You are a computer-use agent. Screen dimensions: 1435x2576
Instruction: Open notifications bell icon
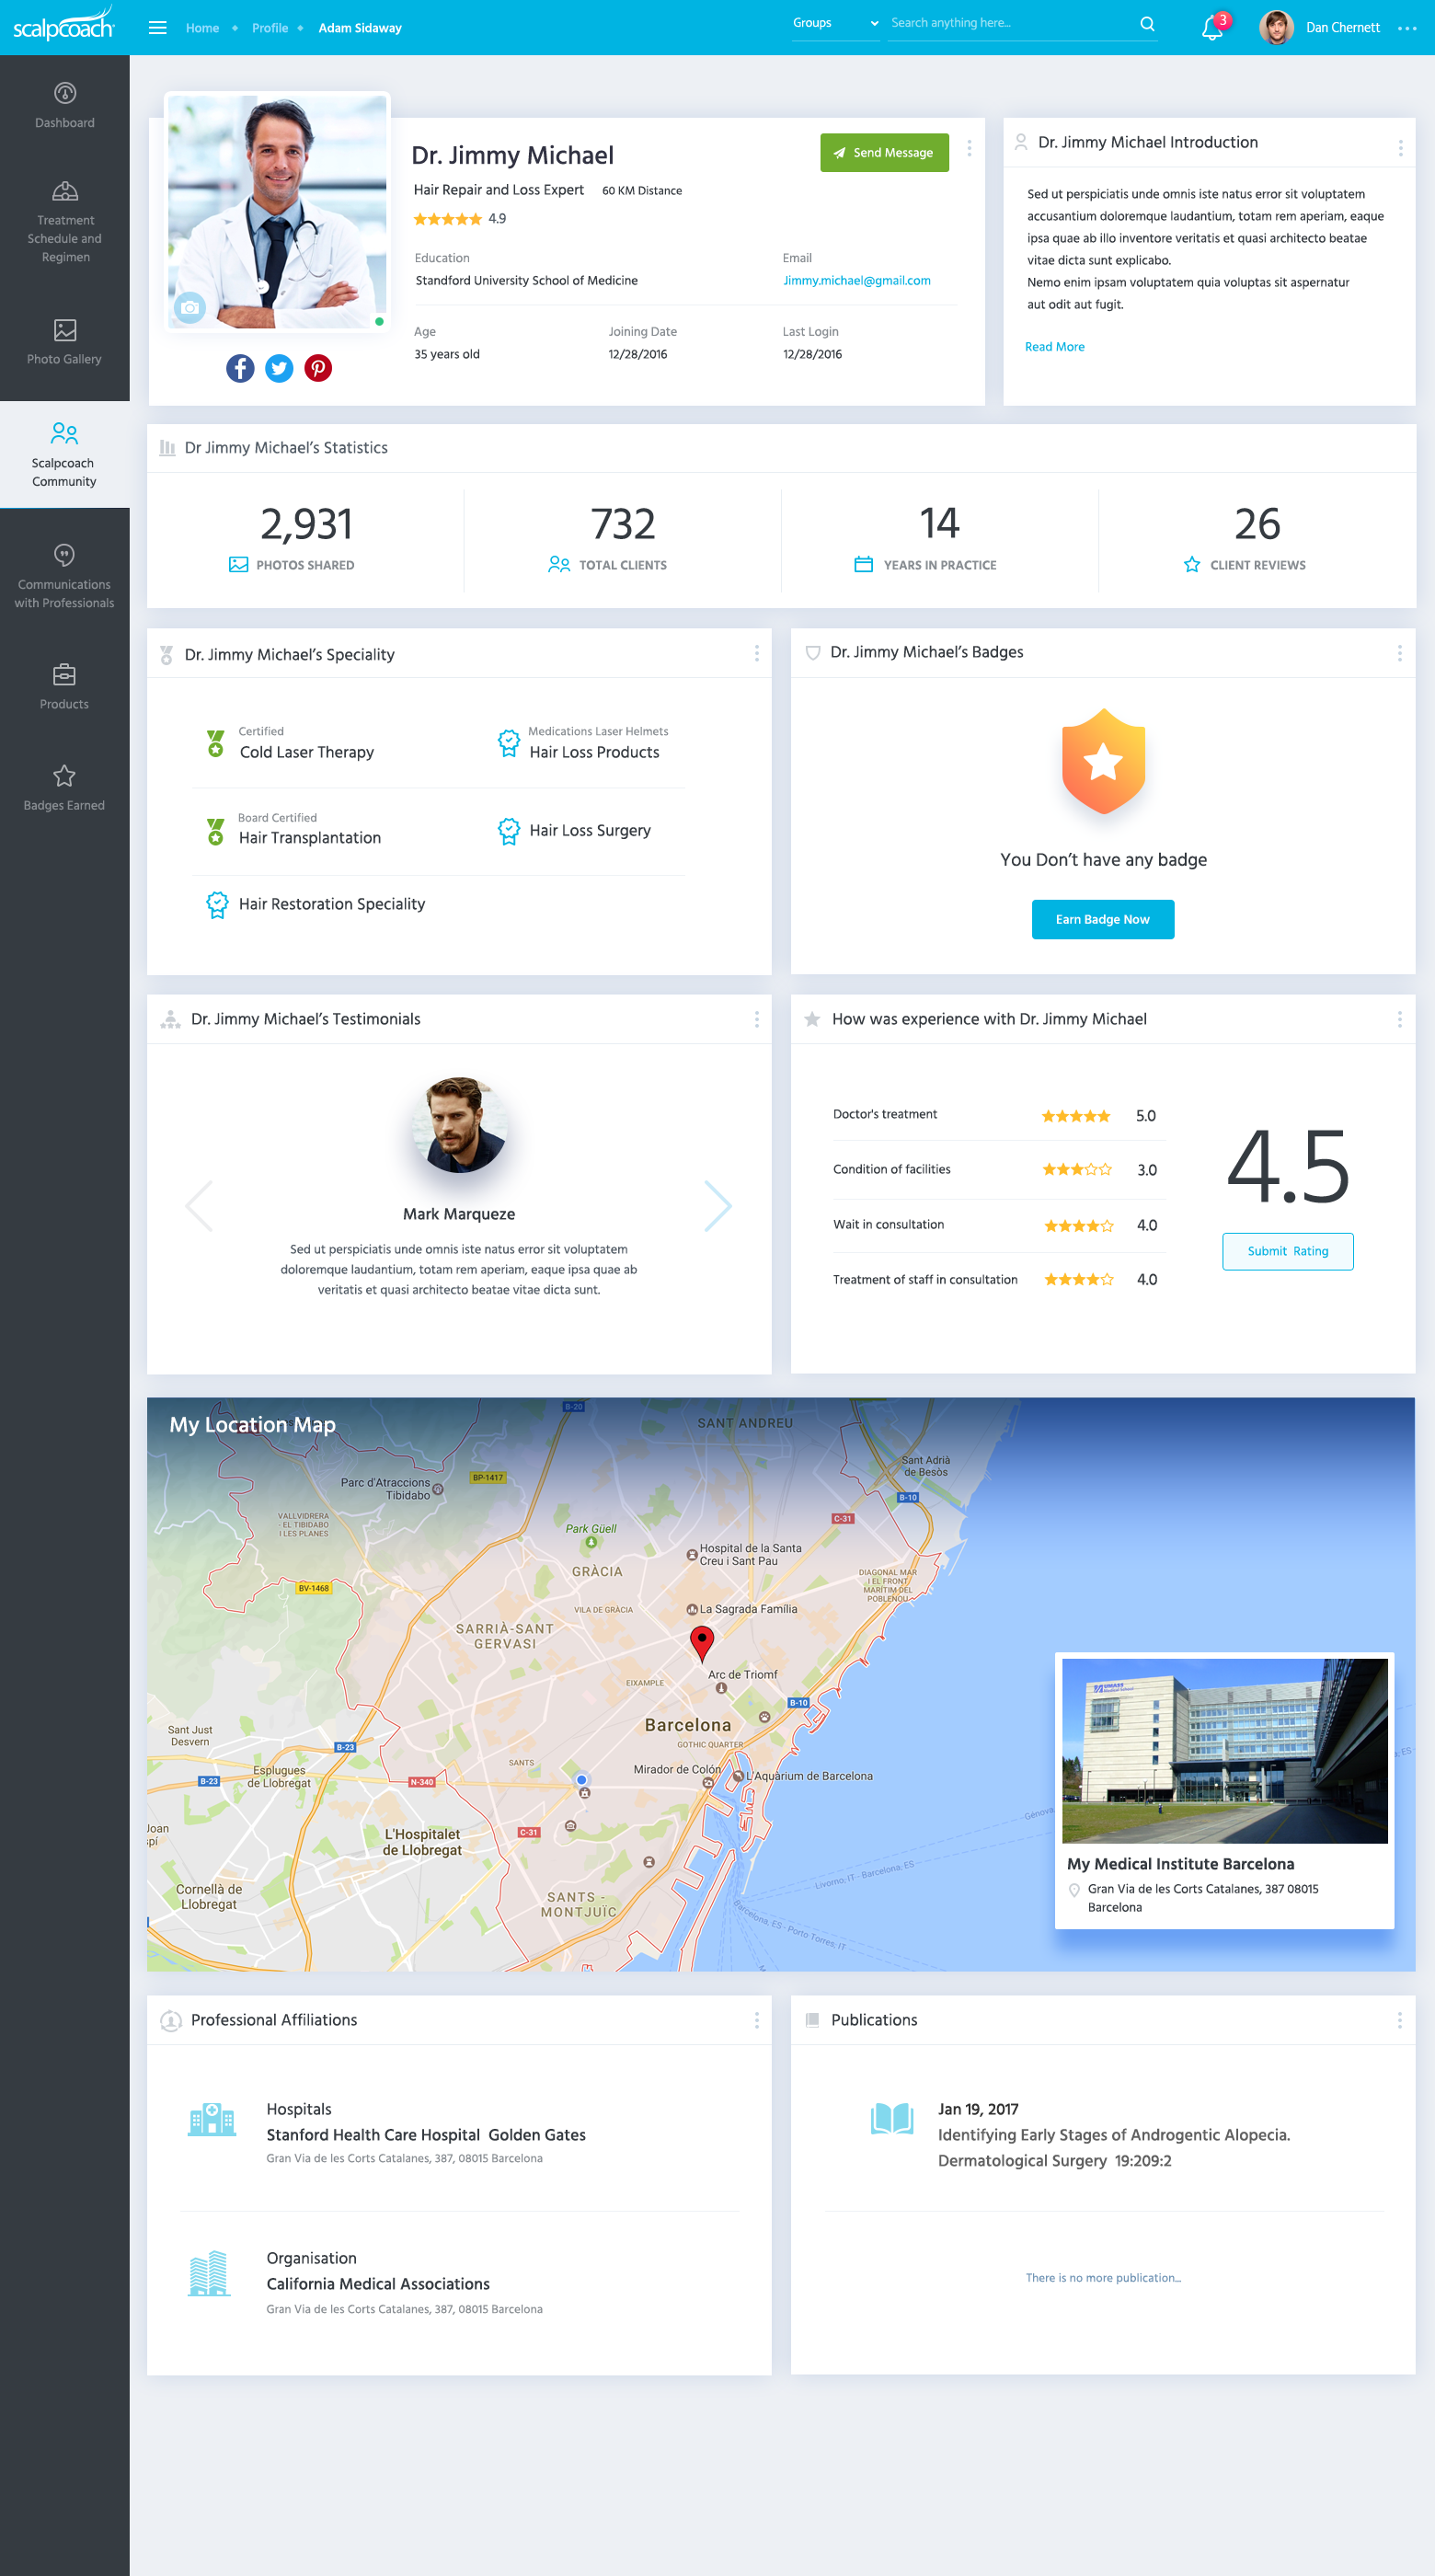[x=1211, y=28]
